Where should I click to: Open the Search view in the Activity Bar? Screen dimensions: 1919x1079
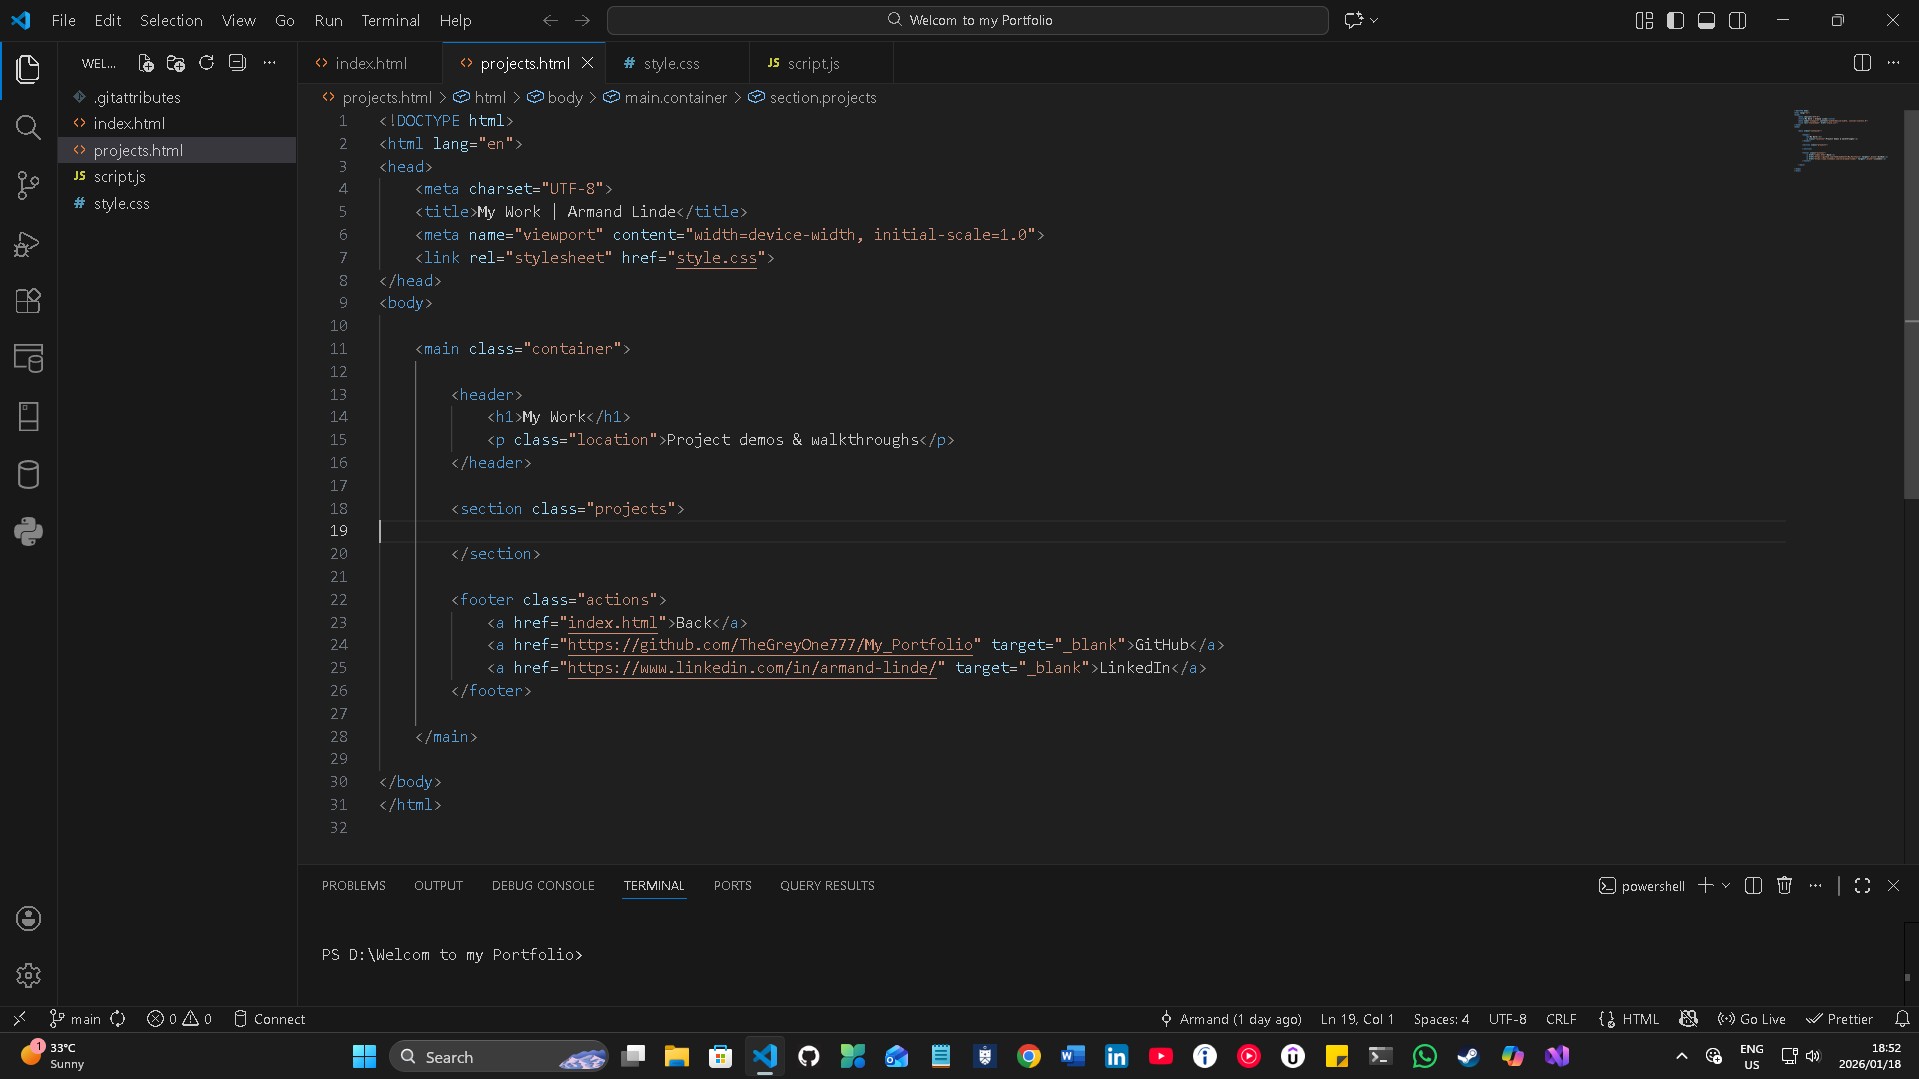28,128
